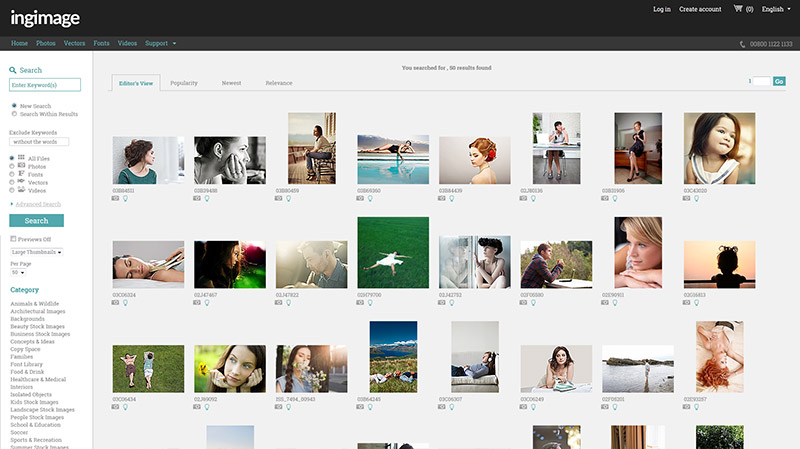Image resolution: width=800 pixels, height=449 pixels.
Task: Open the Large Thumbnails dropdown
Action: (36, 252)
